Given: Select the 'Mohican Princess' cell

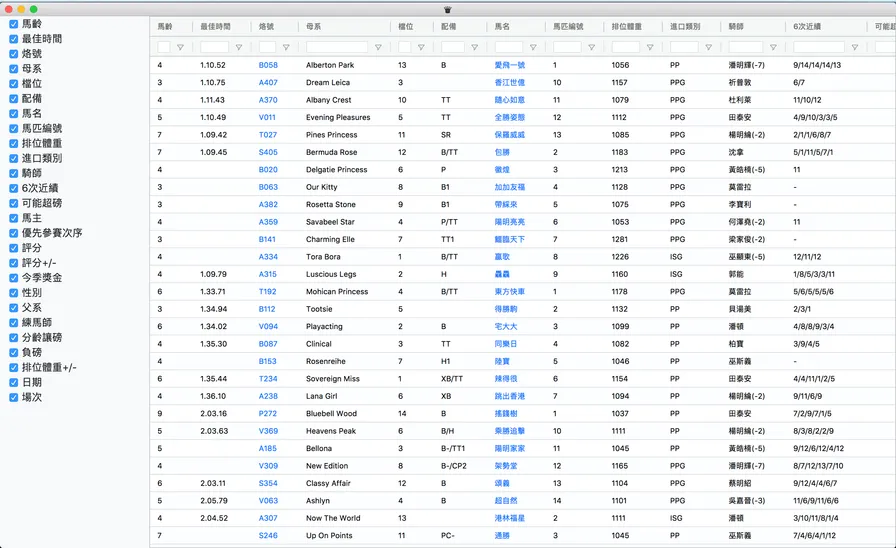Looking at the screenshot, I should point(337,291).
